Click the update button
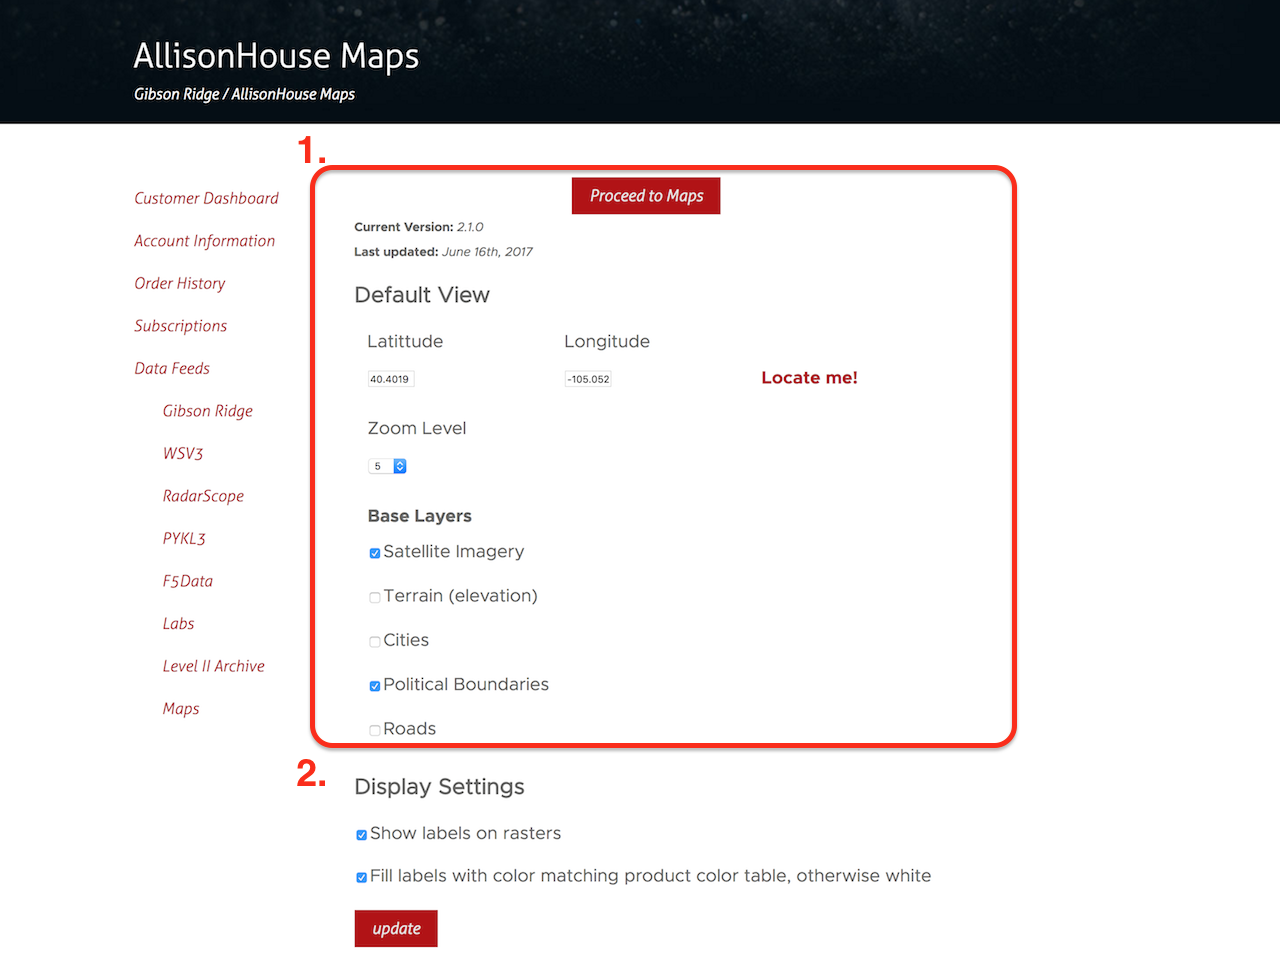 [396, 928]
